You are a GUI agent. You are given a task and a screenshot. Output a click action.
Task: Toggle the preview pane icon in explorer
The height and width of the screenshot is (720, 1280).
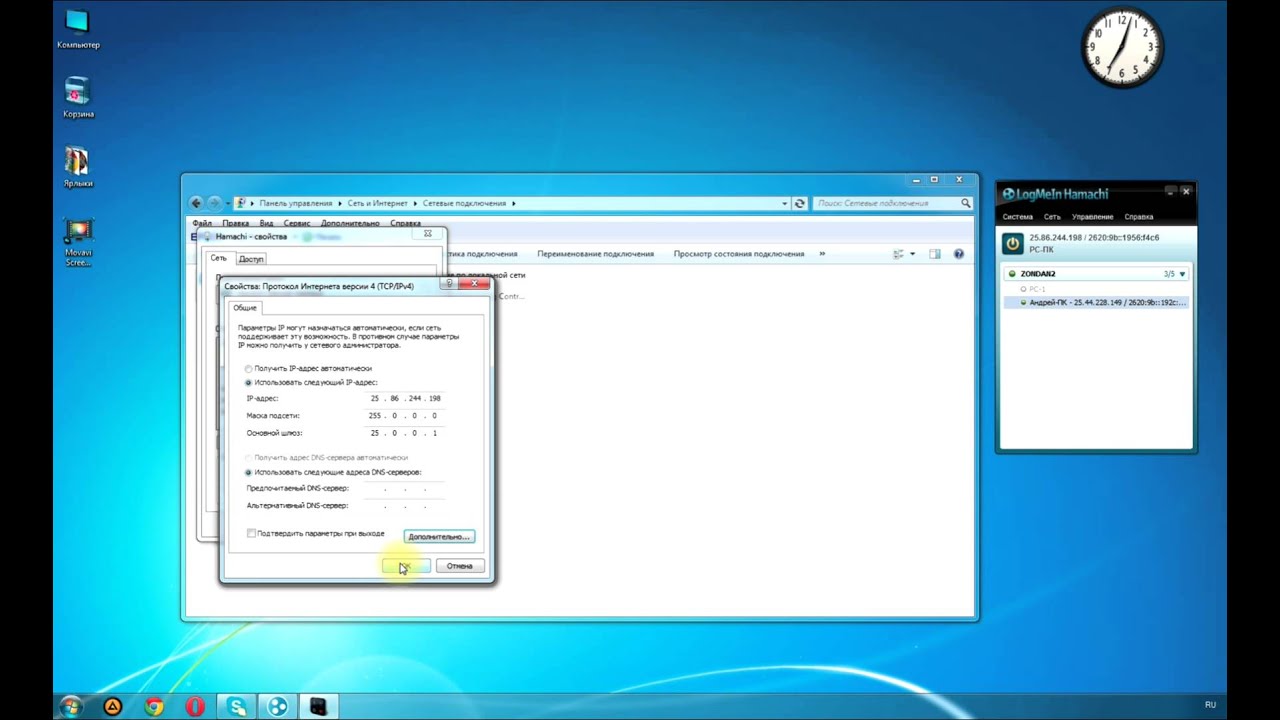point(935,254)
